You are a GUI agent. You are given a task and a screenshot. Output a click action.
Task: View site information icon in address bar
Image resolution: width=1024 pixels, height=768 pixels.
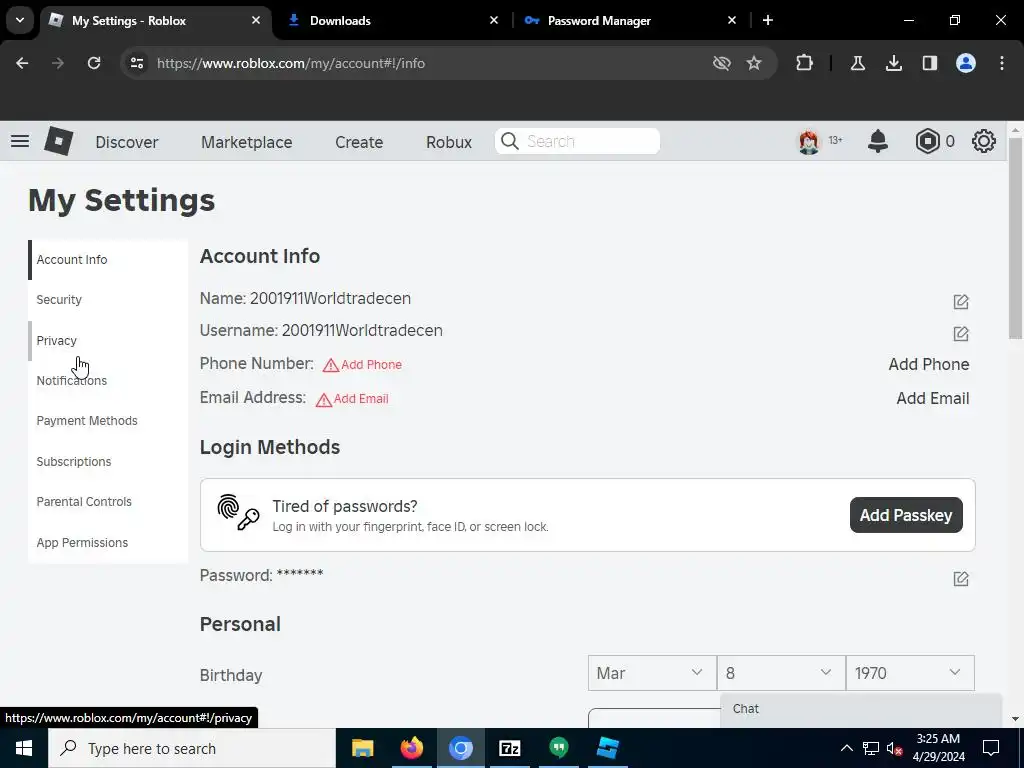tap(136, 63)
